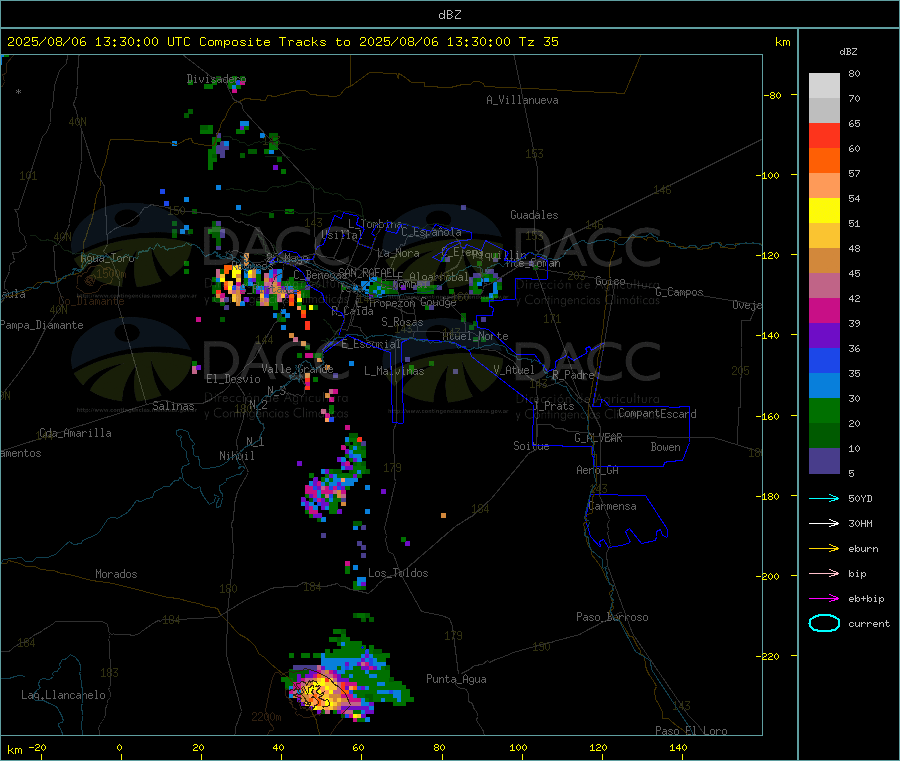Click the 'CompantEscard' map label
Image resolution: width=900 pixels, height=761 pixels.
point(658,414)
